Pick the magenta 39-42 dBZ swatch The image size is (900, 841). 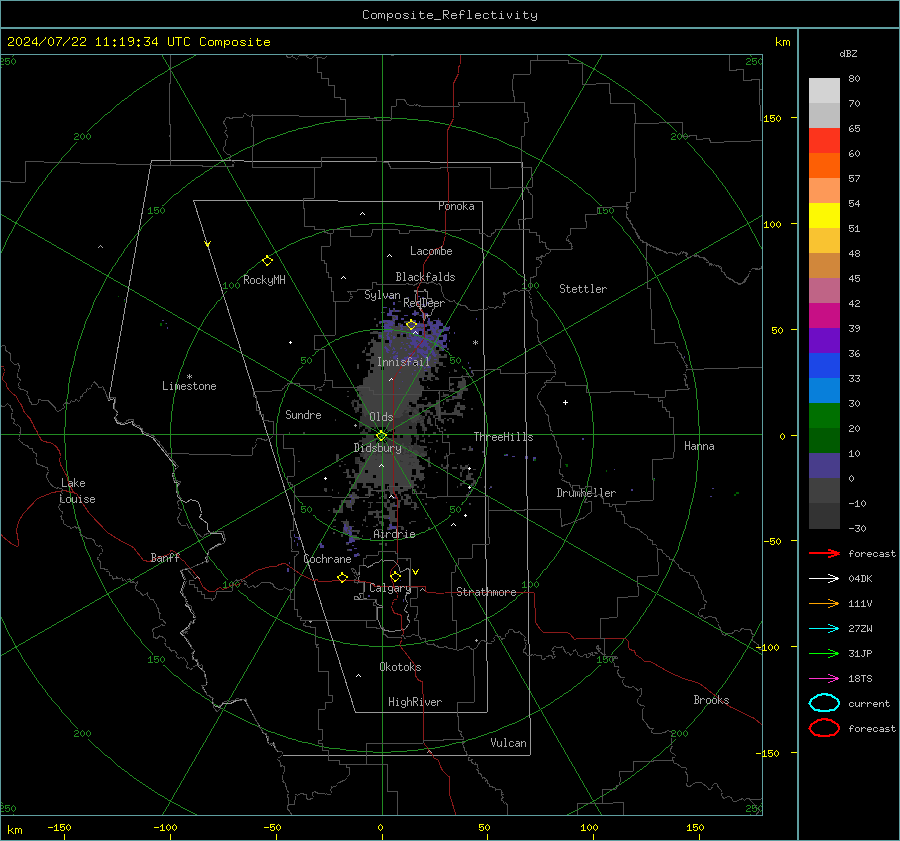pyautogui.click(x=824, y=315)
